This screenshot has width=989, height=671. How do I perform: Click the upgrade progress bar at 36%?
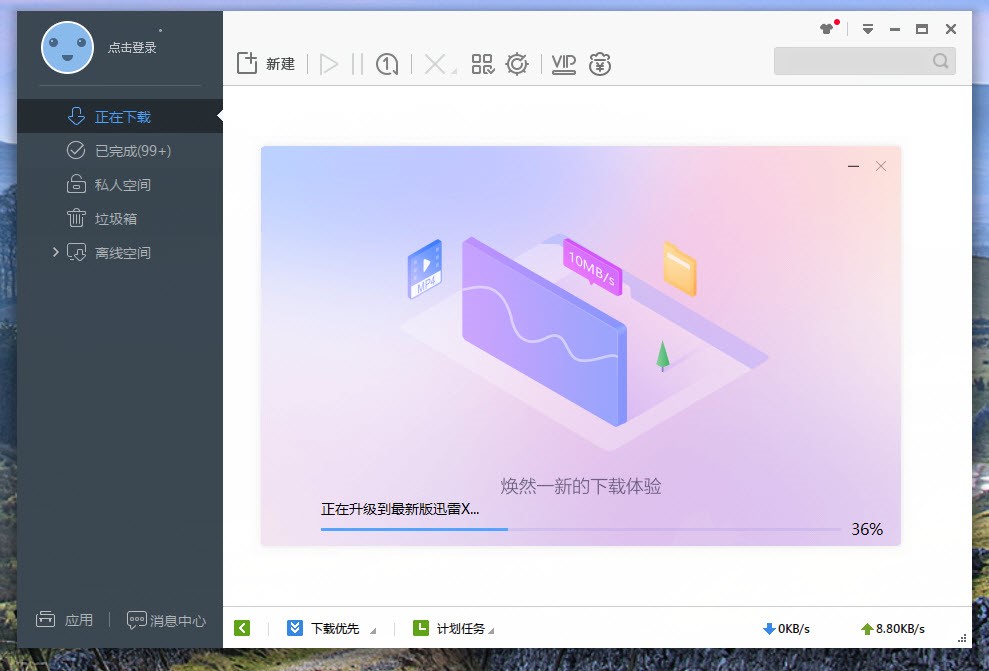point(575,529)
